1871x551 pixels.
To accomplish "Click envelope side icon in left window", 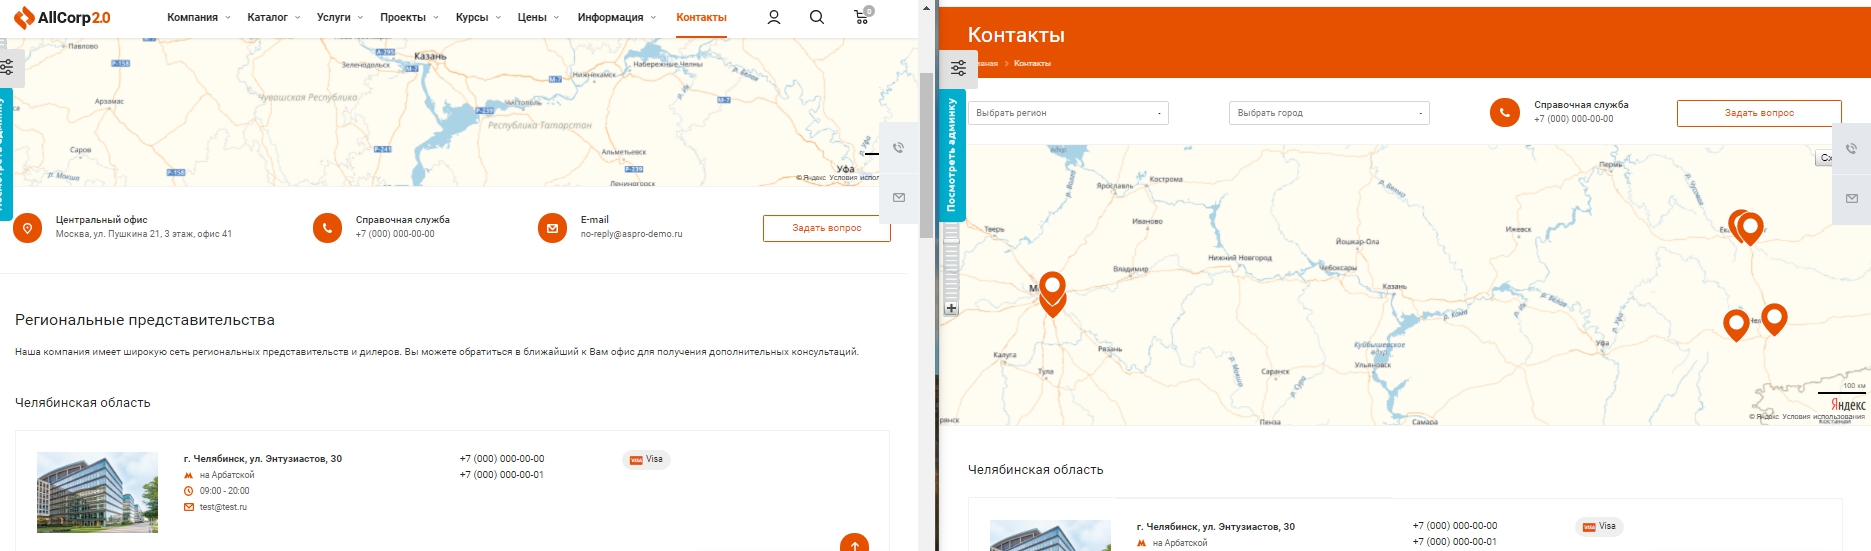I will tap(898, 197).
